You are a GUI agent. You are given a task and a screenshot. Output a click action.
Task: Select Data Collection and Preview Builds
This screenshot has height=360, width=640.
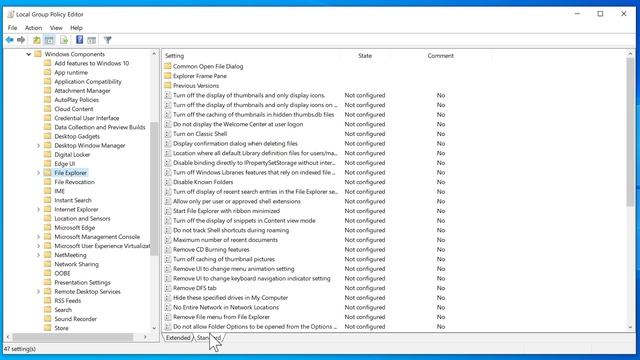coord(100,127)
